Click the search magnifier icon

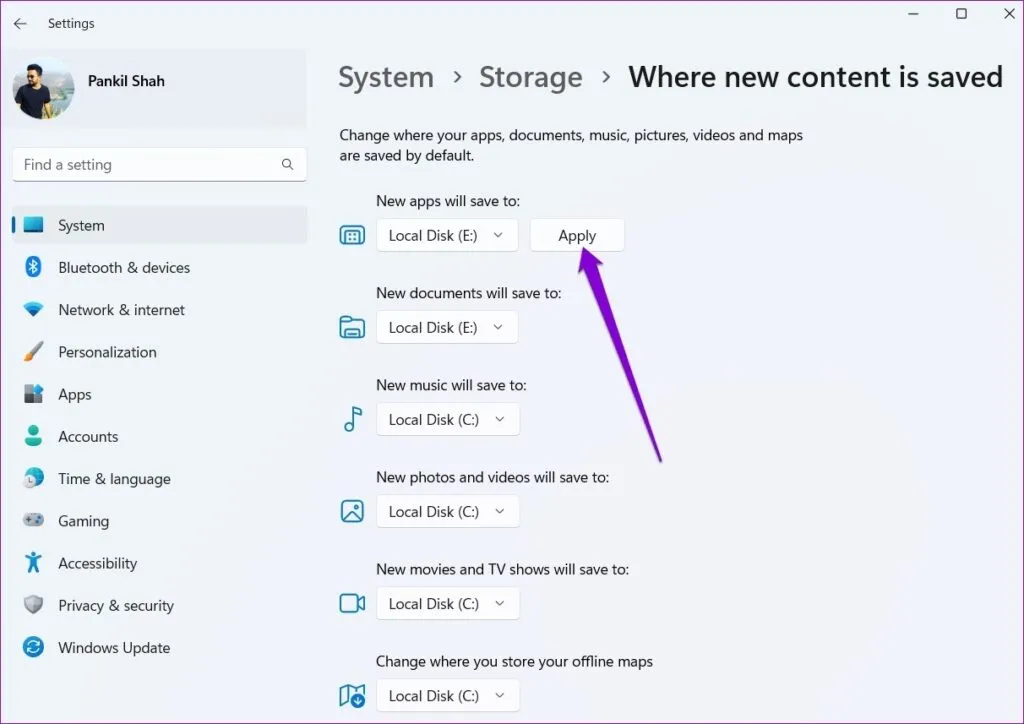point(288,165)
